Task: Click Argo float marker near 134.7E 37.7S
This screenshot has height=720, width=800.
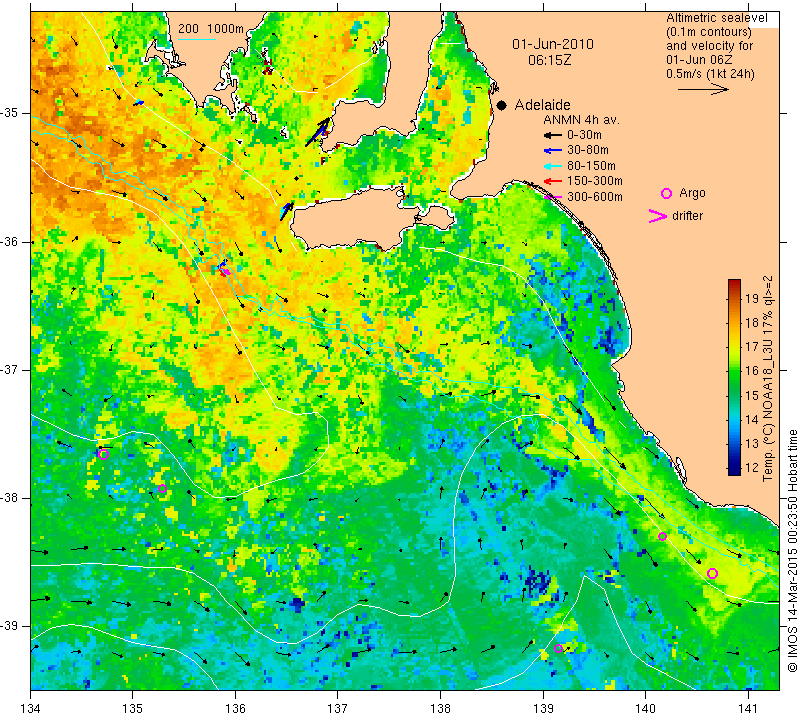Action: (104, 455)
